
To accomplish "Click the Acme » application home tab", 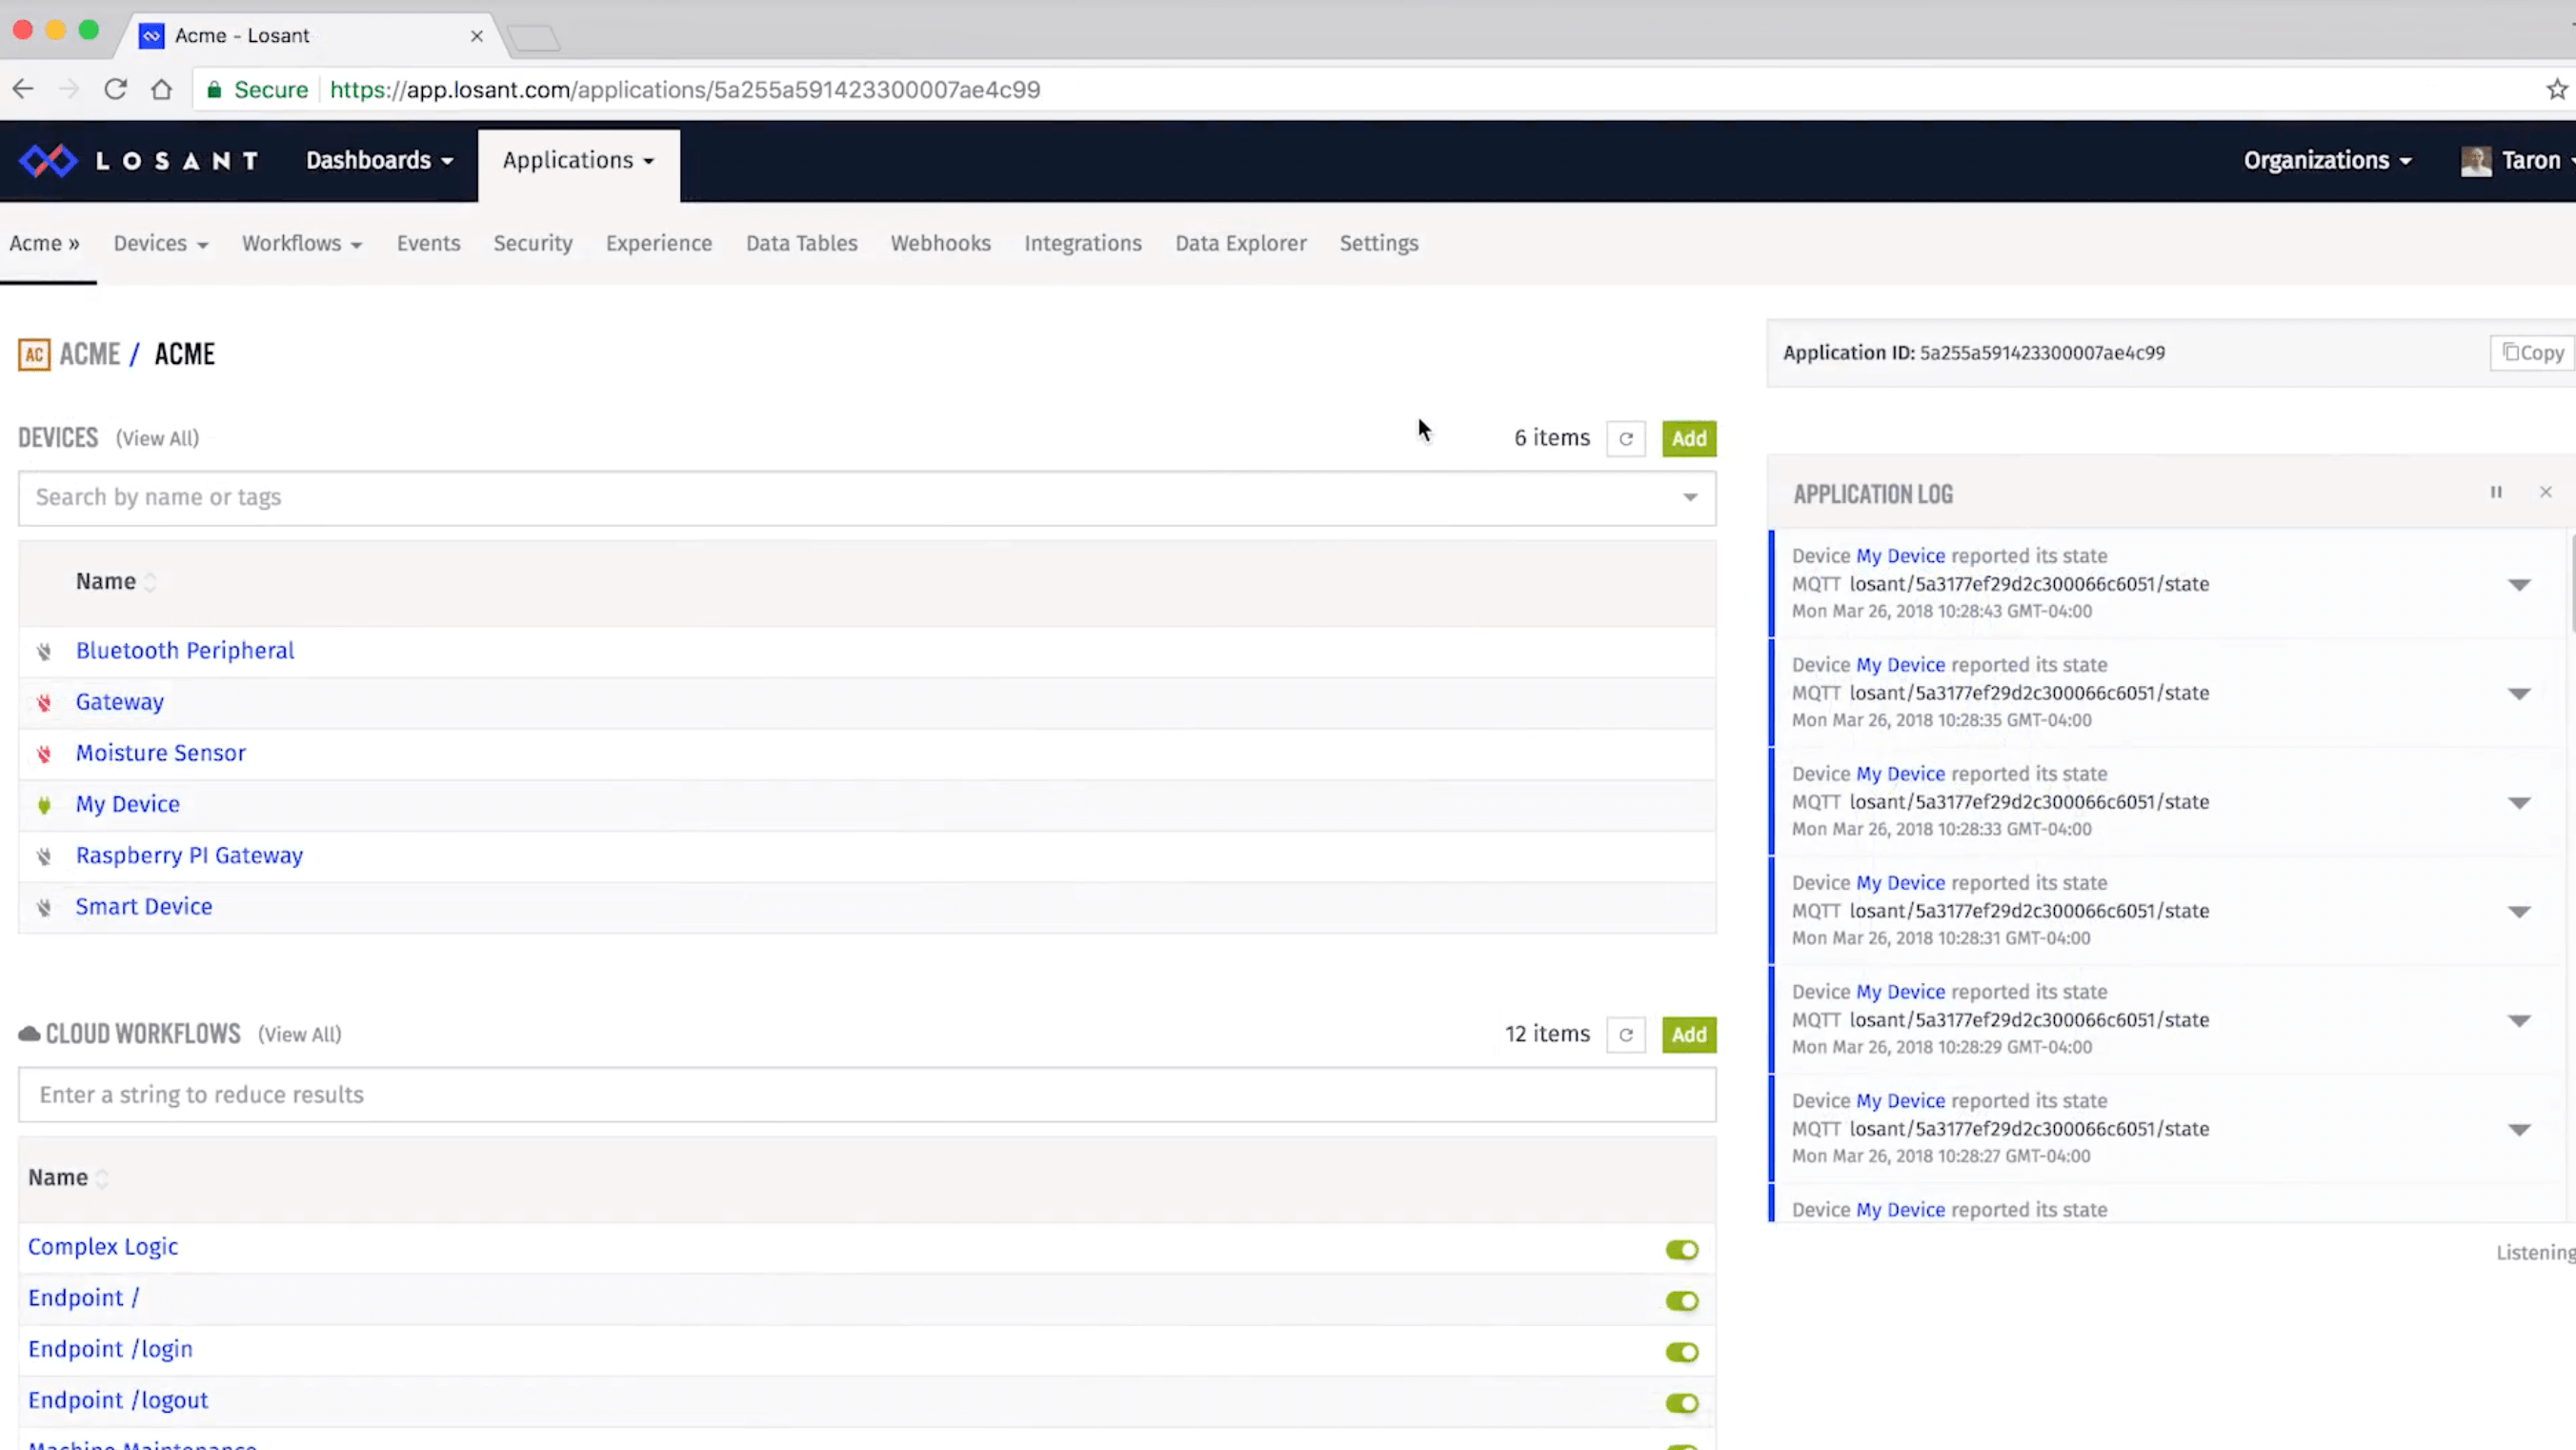I will point(45,243).
